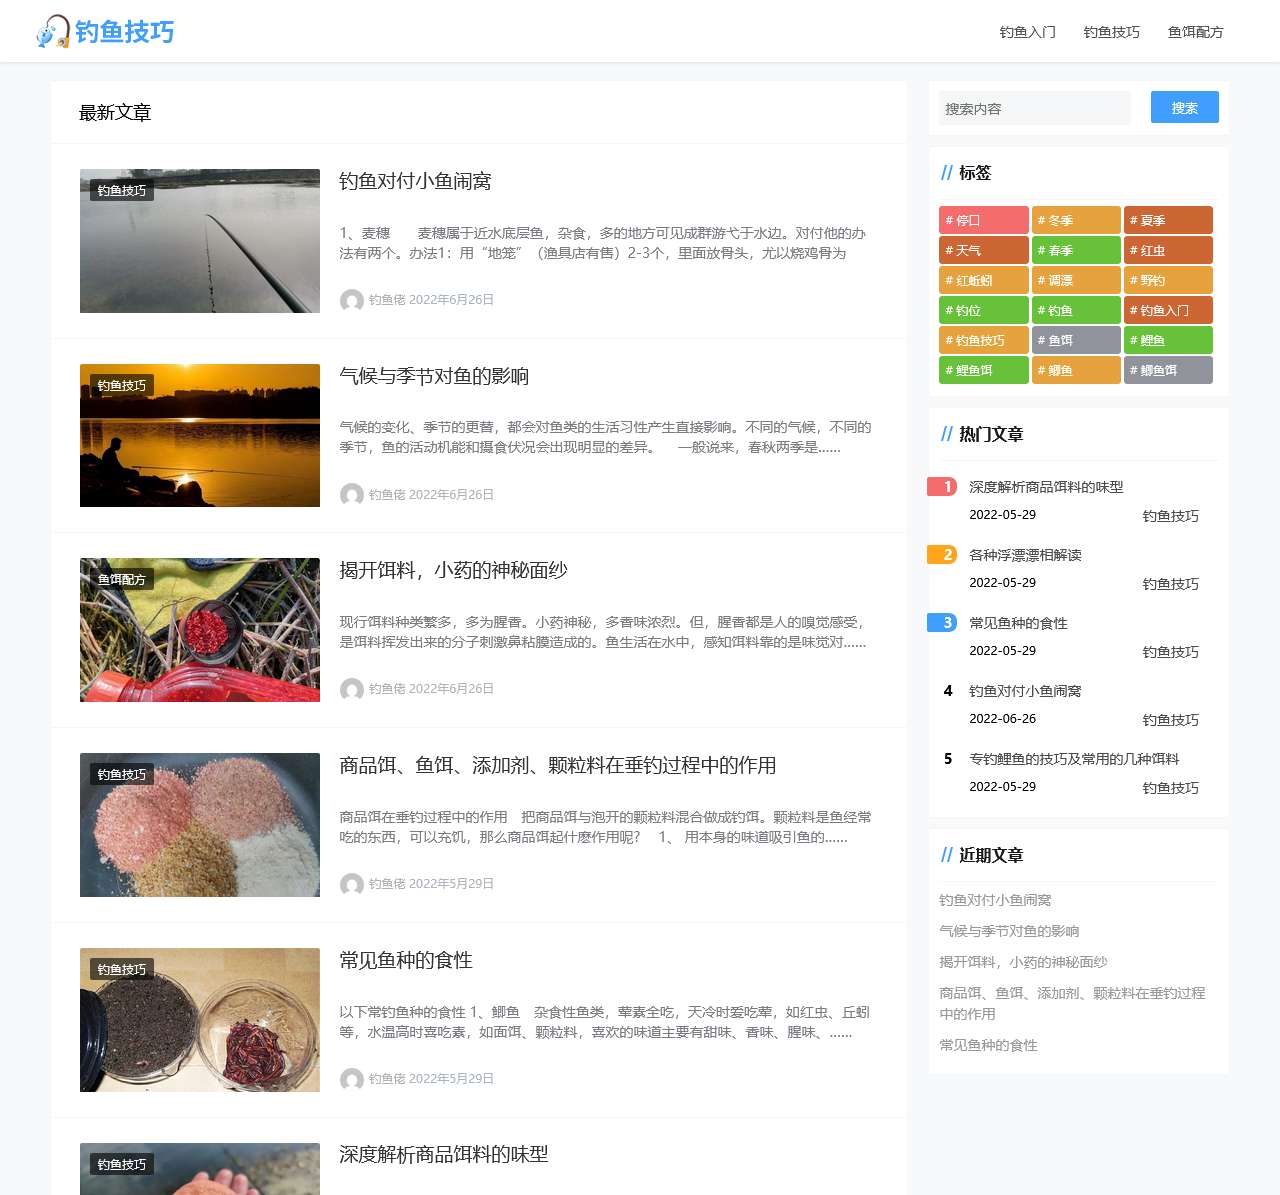The image size is (1280, 1195).
Task: Click date 2022-05-29 under hot article 各种浮漂漂相解读
Action: [1002, 583]
